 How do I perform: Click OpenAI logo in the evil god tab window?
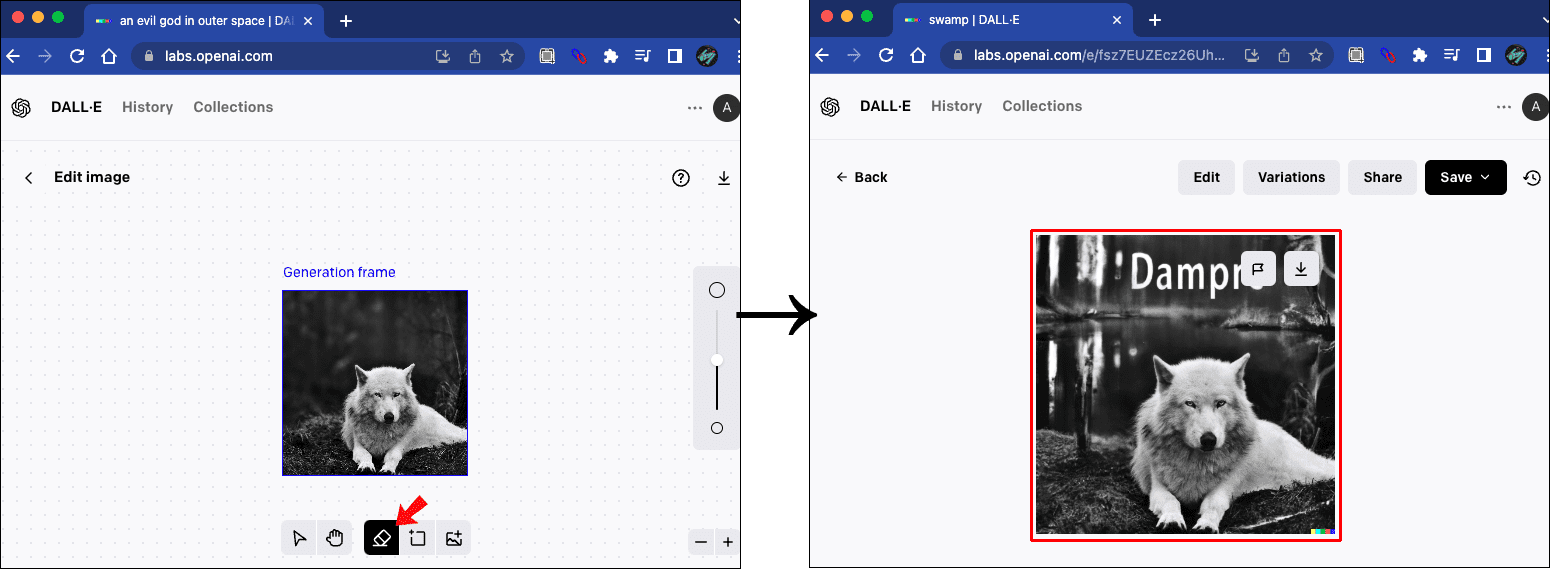(x=21, y=108)
